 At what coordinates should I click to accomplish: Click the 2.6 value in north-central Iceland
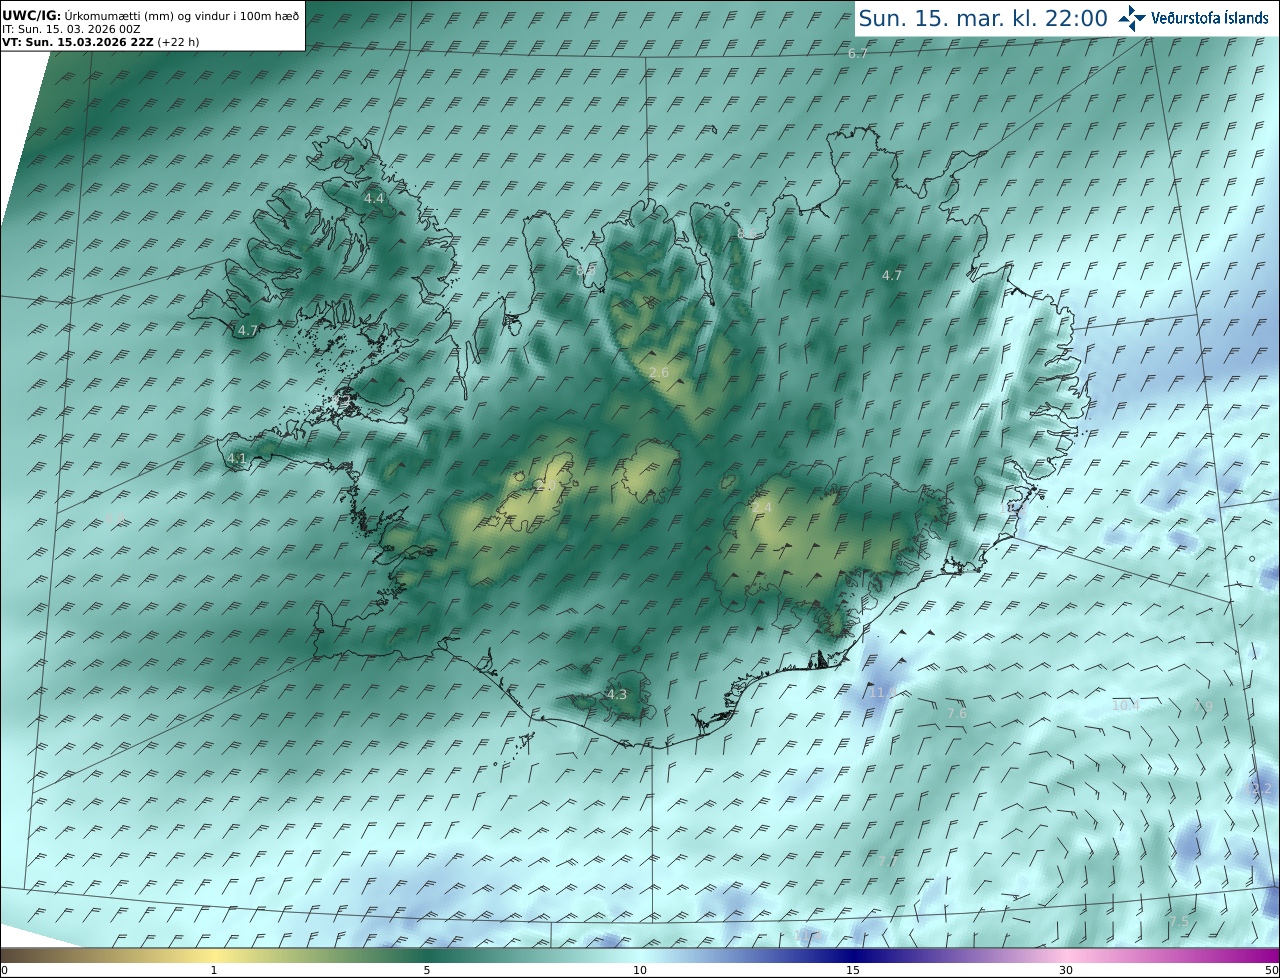(x=659, y=373)
